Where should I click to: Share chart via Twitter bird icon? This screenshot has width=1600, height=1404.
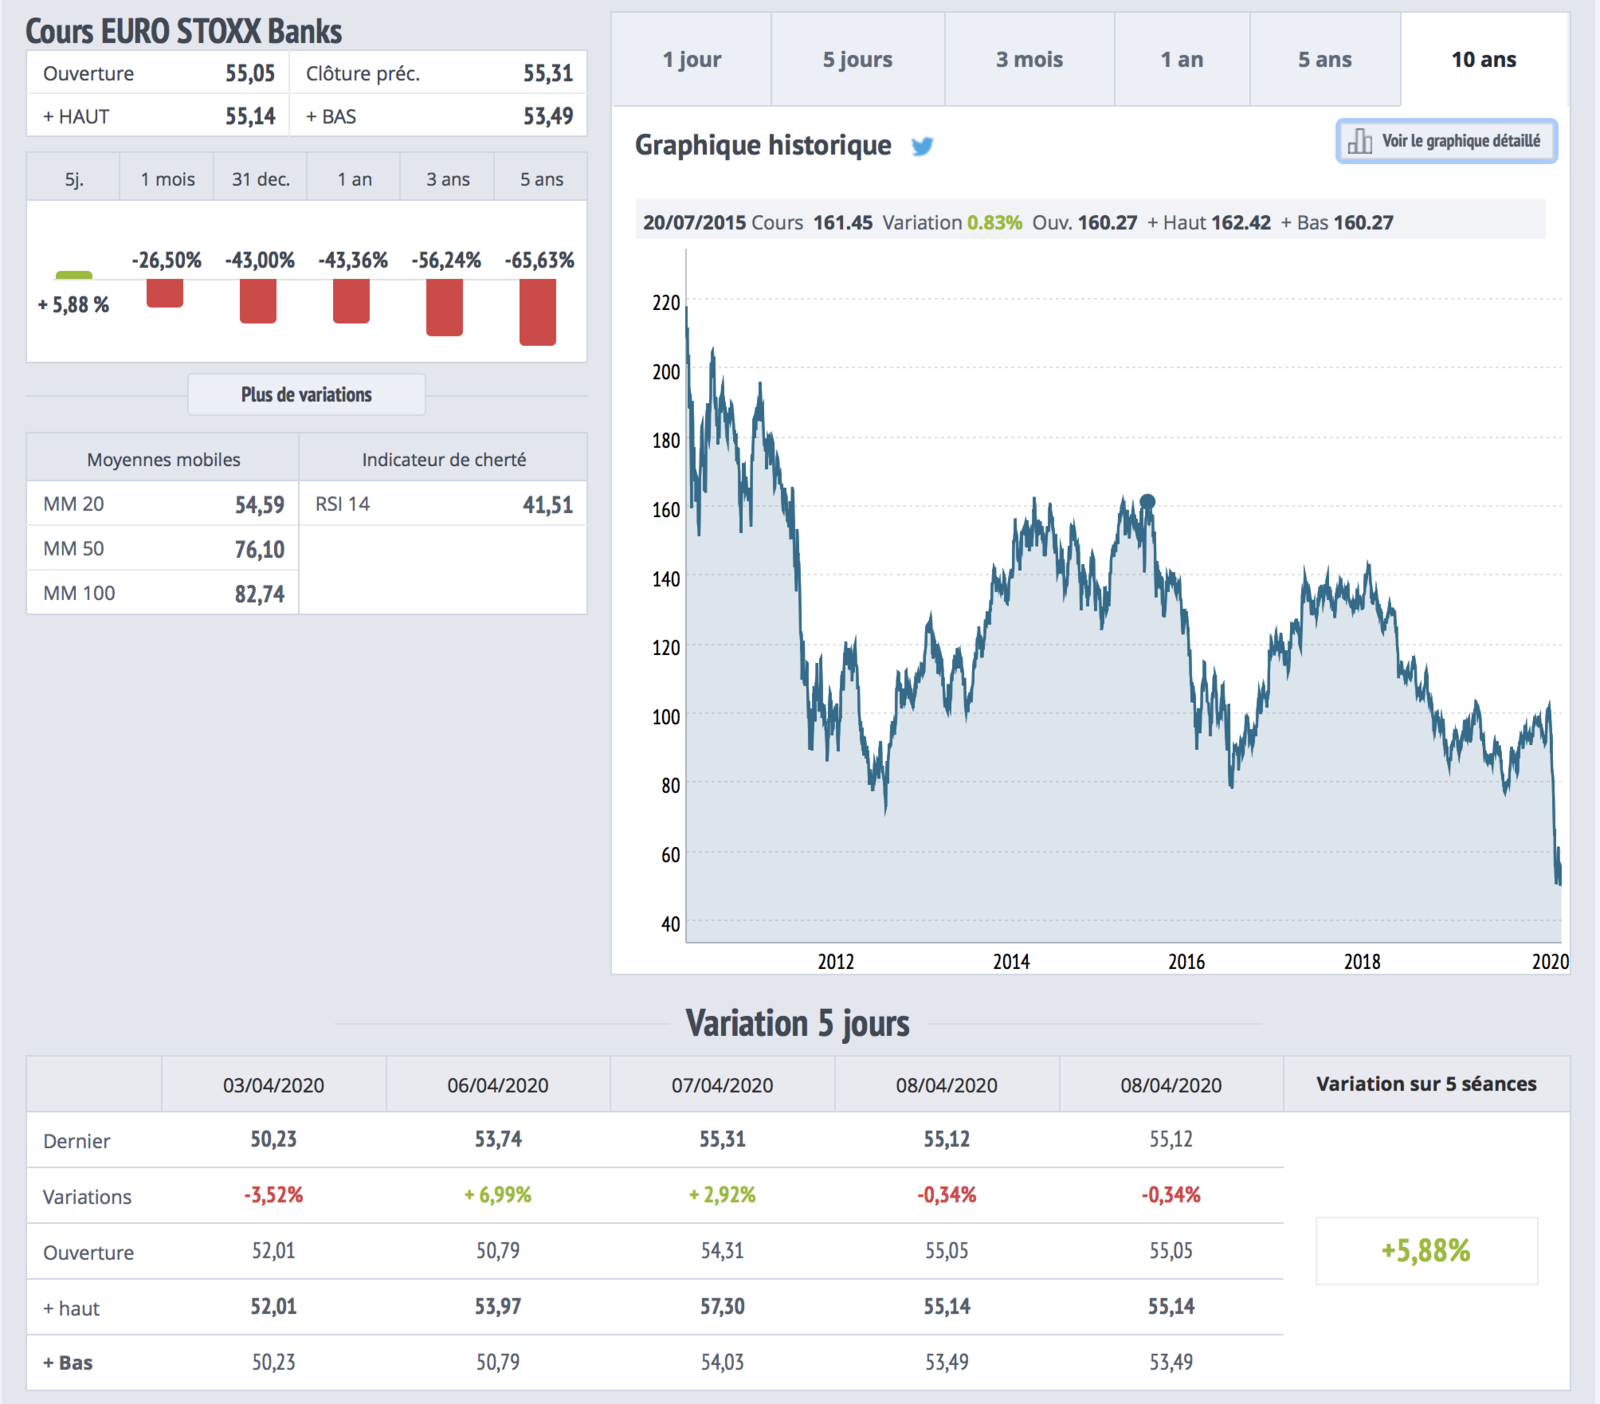pyautogui.click(x=922, y=146)
